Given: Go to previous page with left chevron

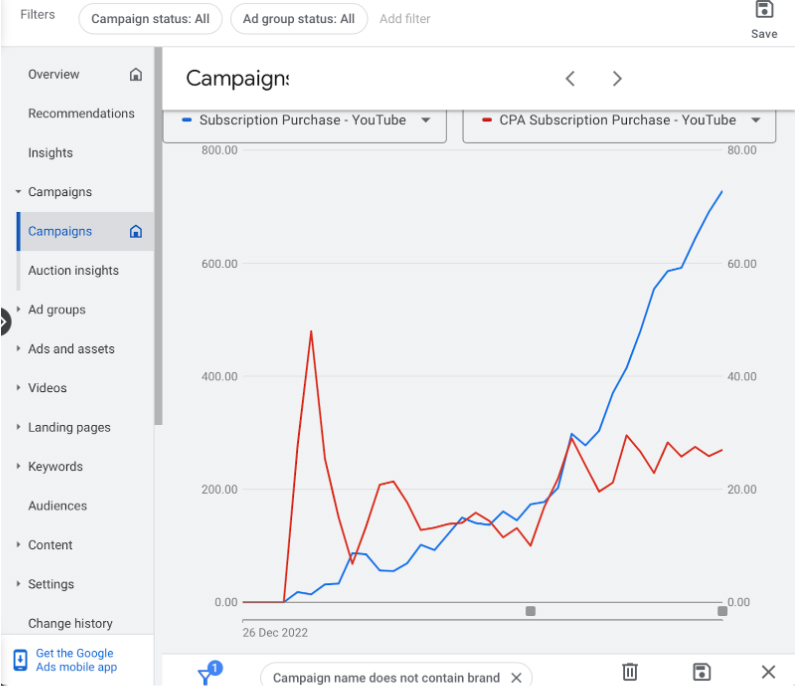Looking at the screenshot, I should pyautogui.click(x=570, y=79).
